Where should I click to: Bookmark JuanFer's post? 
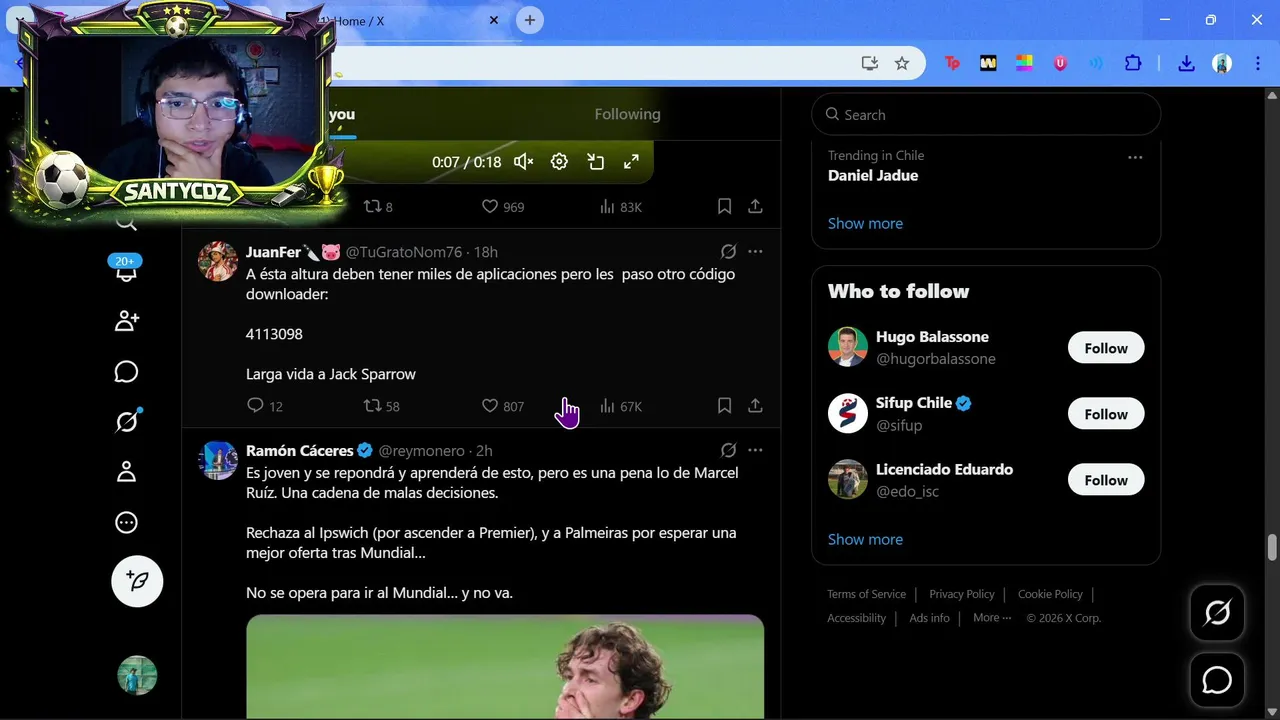pos(724,405)
